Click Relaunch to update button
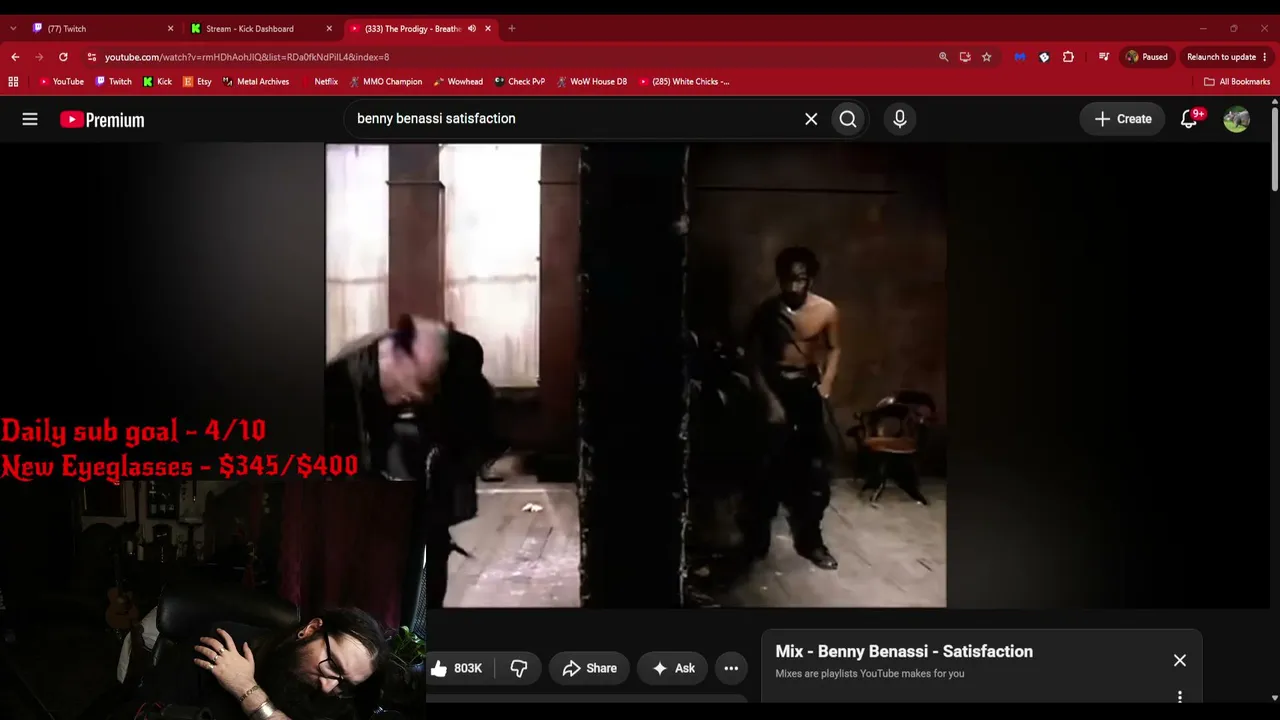 pyautogui.click(x=1221, y=57)
